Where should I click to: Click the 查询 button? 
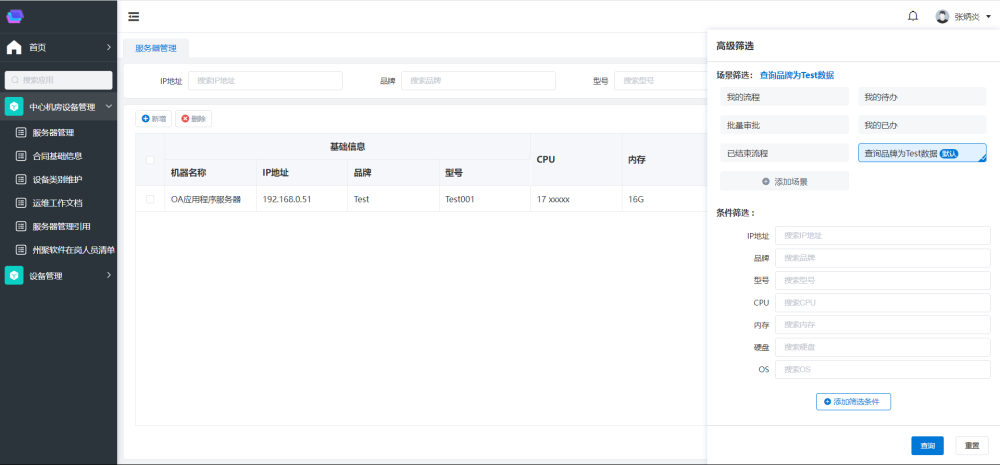tap(927, 446)
